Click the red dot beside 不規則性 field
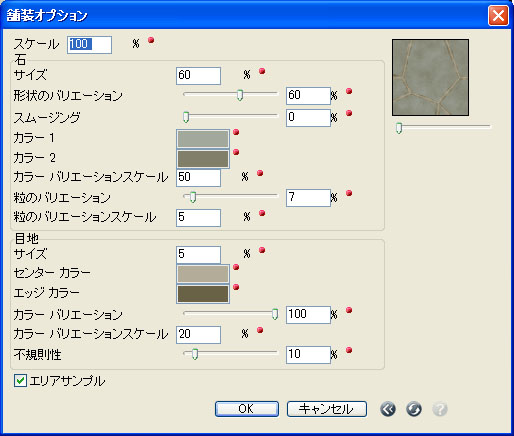The image size is (514, 436). [x=349, y=350]
